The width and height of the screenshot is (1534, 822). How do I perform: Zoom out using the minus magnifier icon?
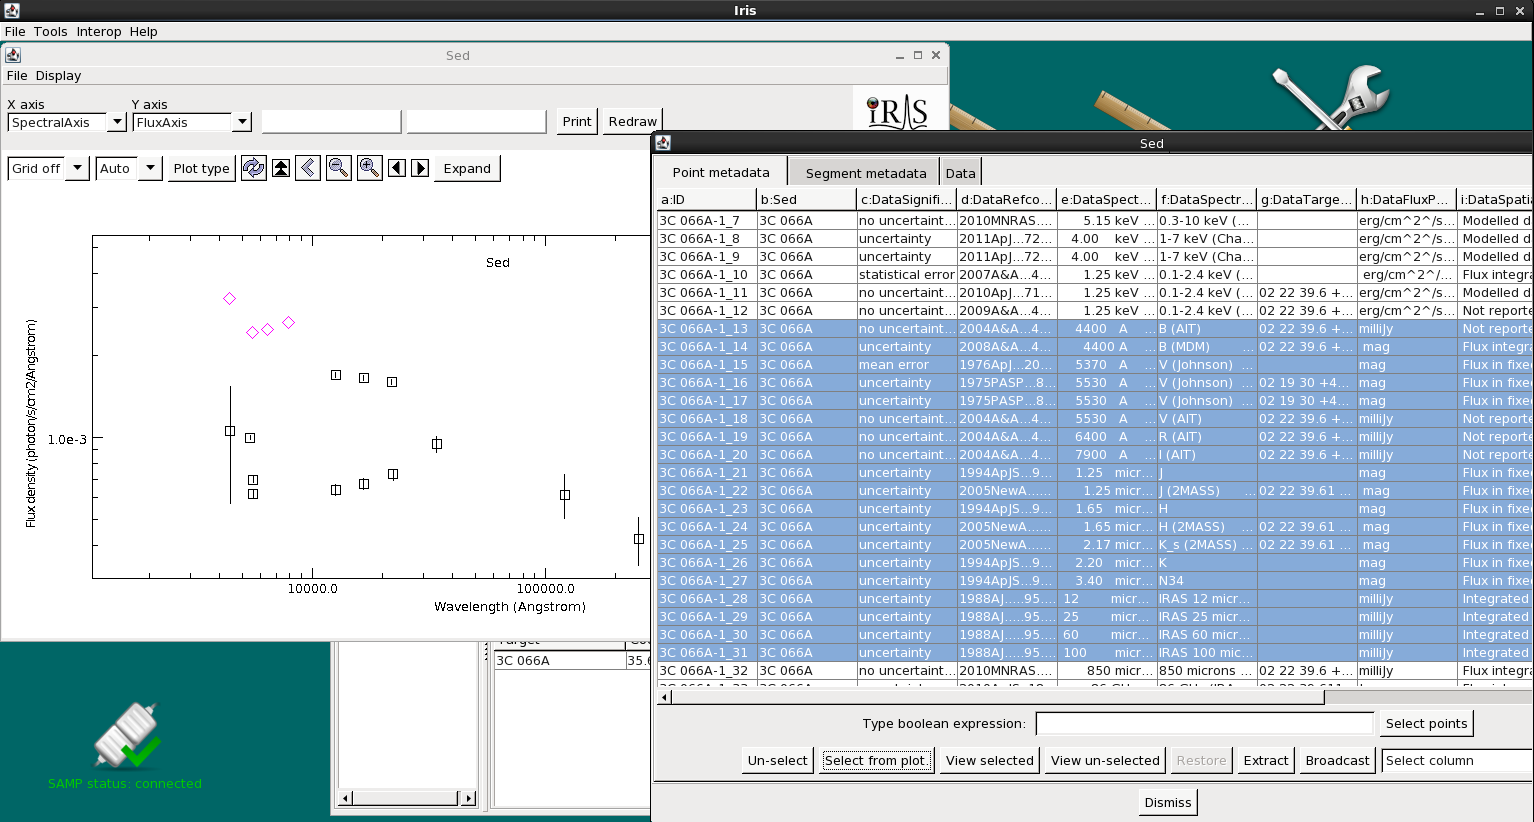339,168
